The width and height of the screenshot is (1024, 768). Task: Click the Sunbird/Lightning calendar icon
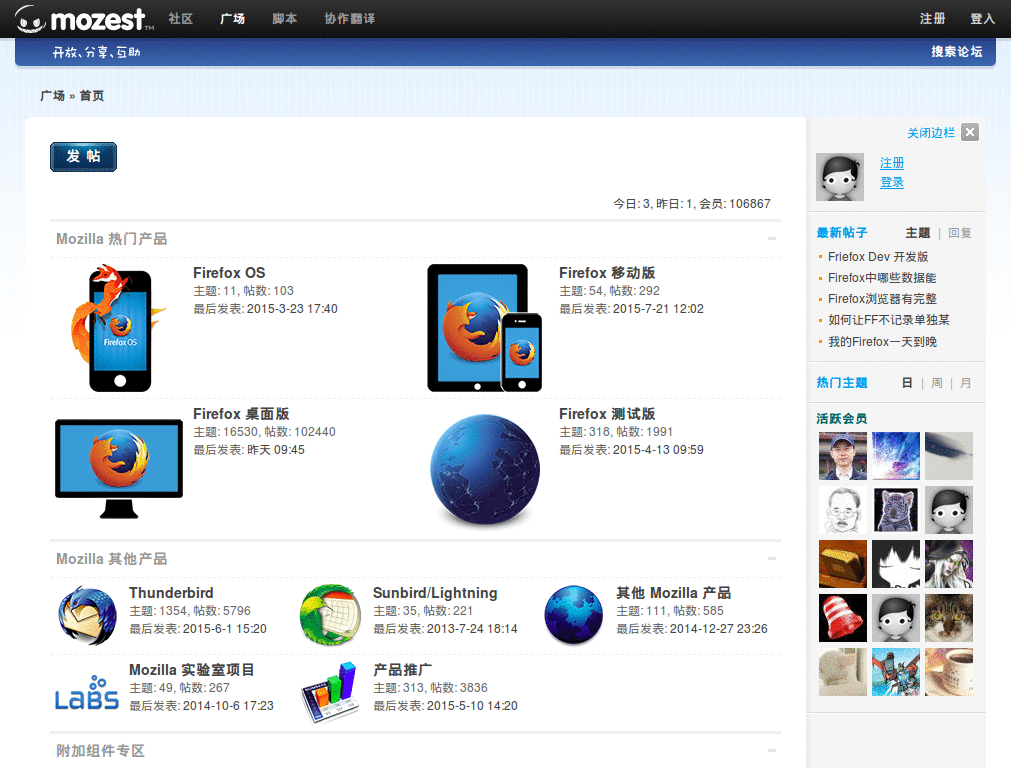[330, 615]
